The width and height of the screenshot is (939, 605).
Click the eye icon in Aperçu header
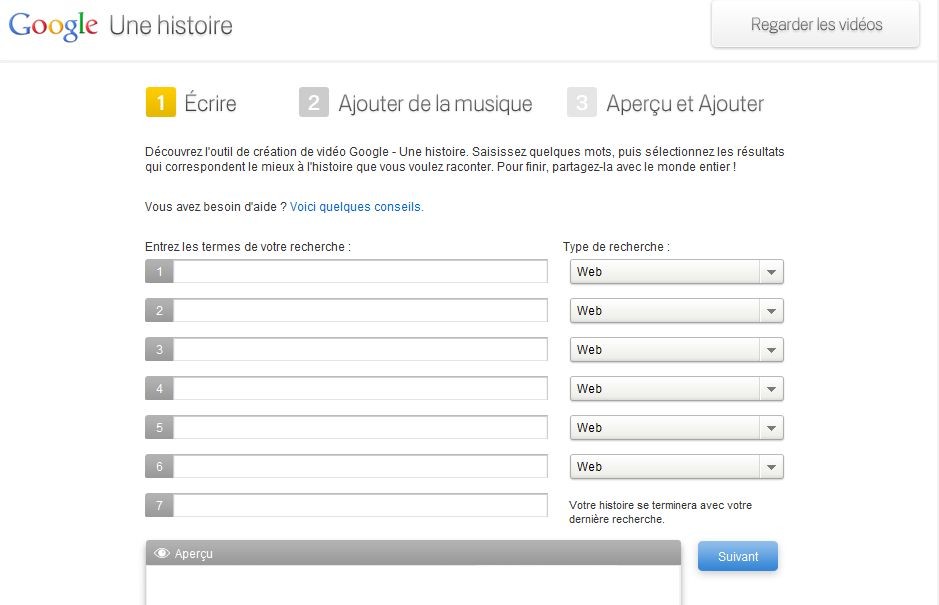161,553
